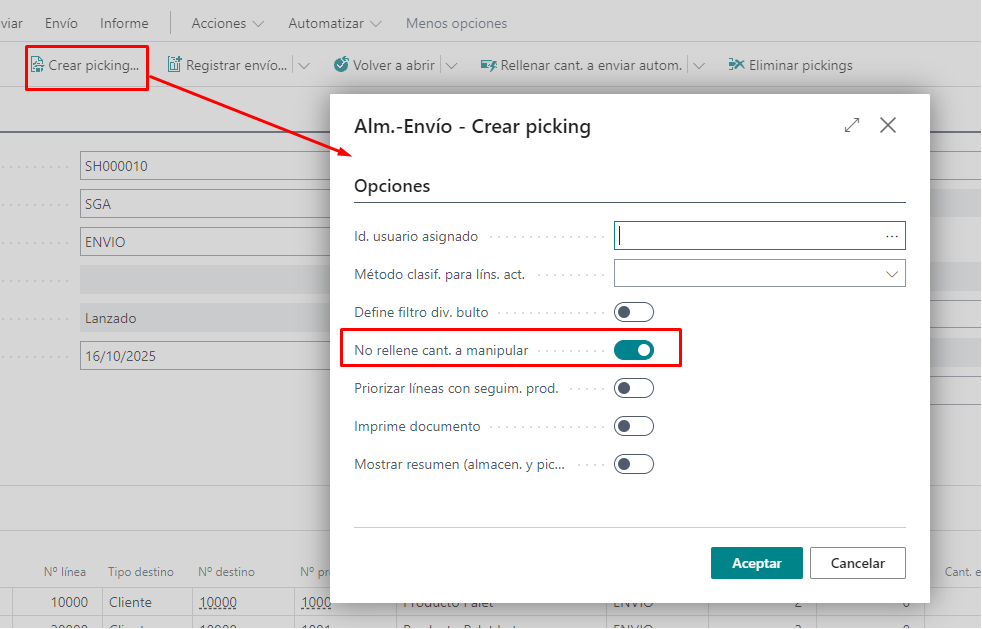Expand the Automatizar menu

click(335, 23)
